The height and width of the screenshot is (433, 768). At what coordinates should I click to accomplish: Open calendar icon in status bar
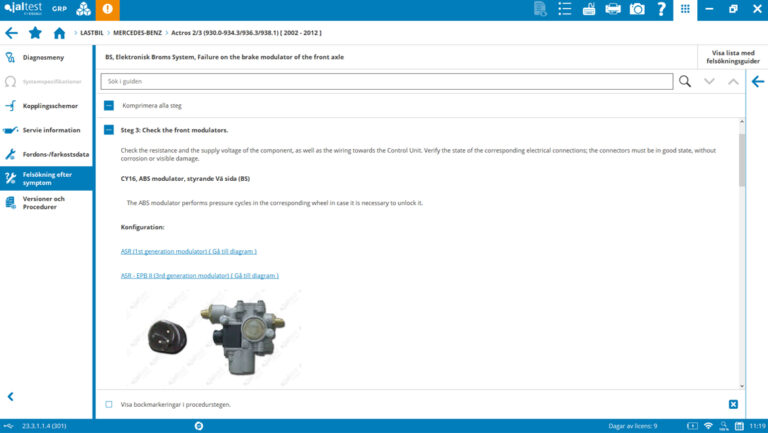point(739,426)
